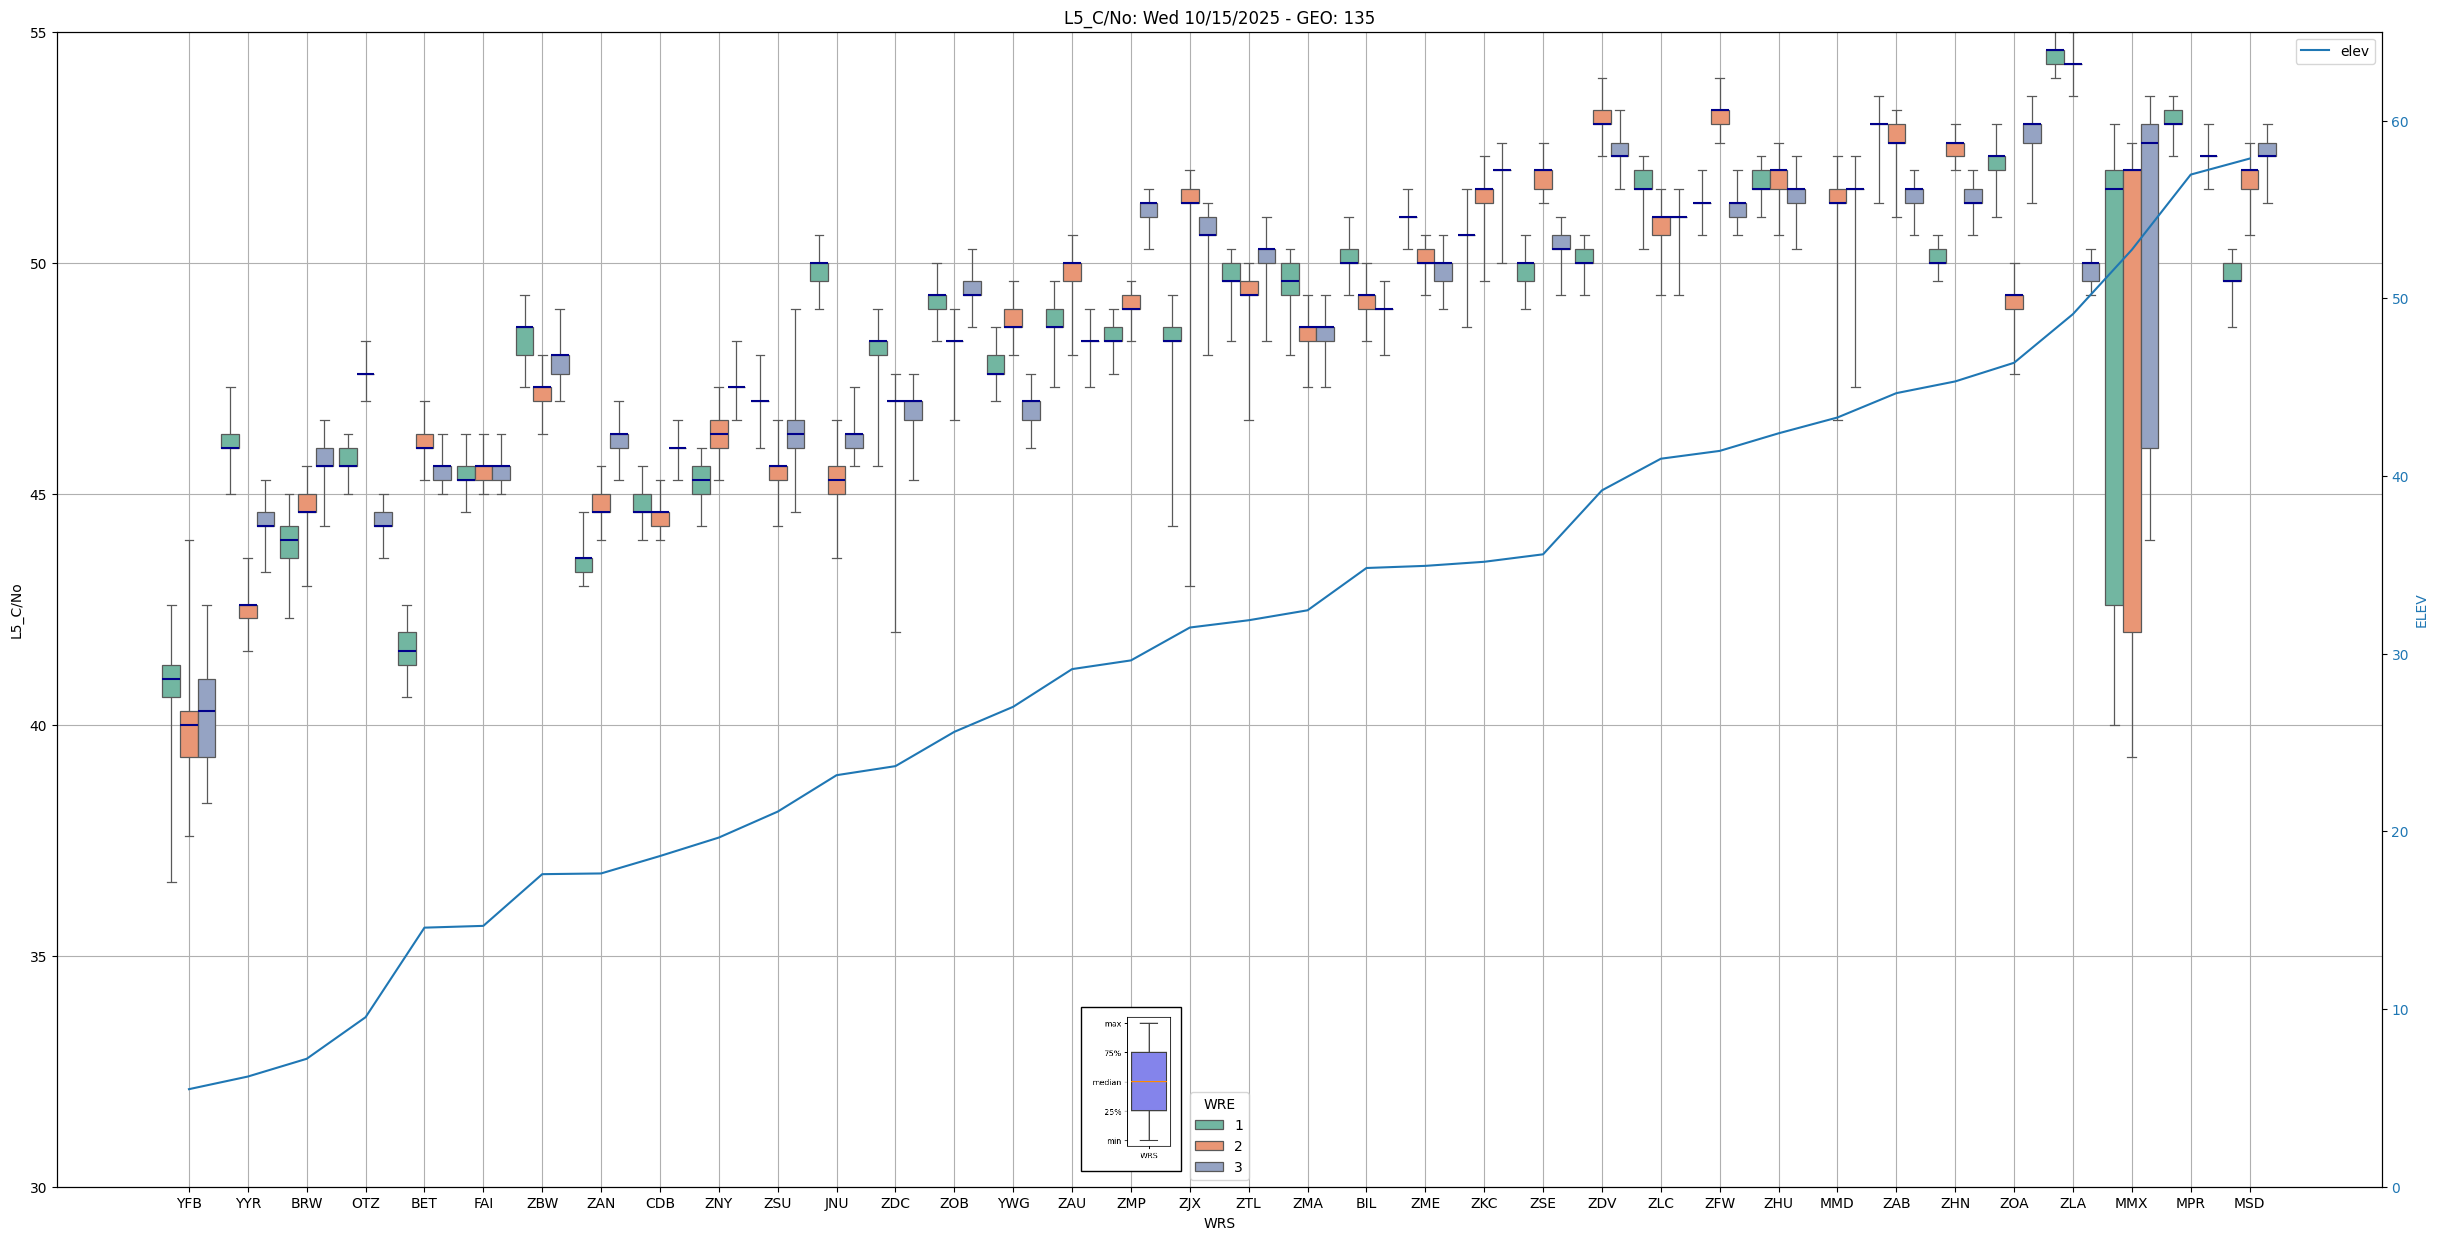Click the MMX station tick label
2438x1240 pixels.
click(x=2131, y=1203)
